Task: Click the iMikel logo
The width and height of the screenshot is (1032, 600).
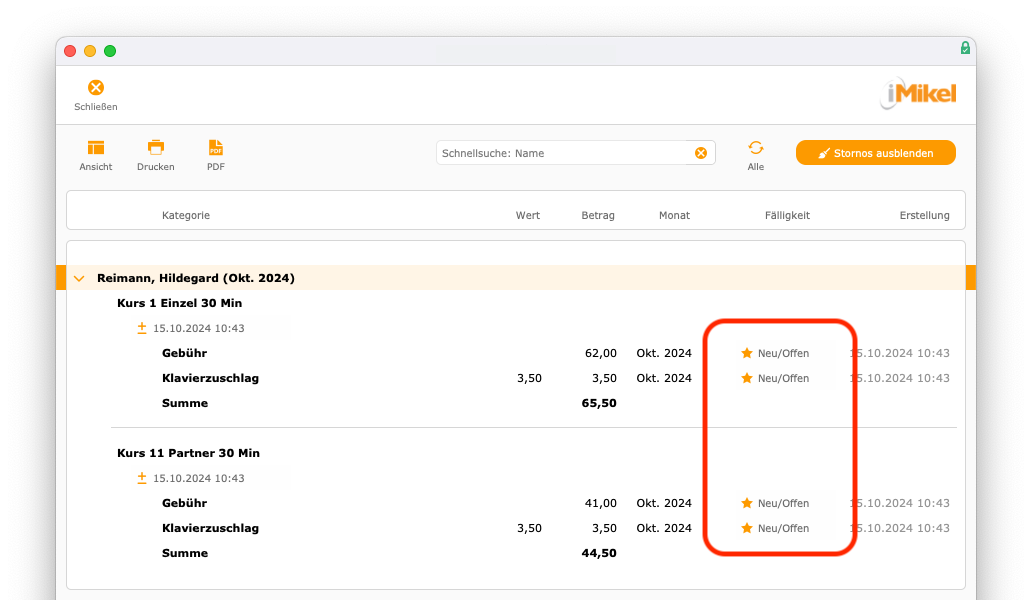Action: tap(918, 93)
